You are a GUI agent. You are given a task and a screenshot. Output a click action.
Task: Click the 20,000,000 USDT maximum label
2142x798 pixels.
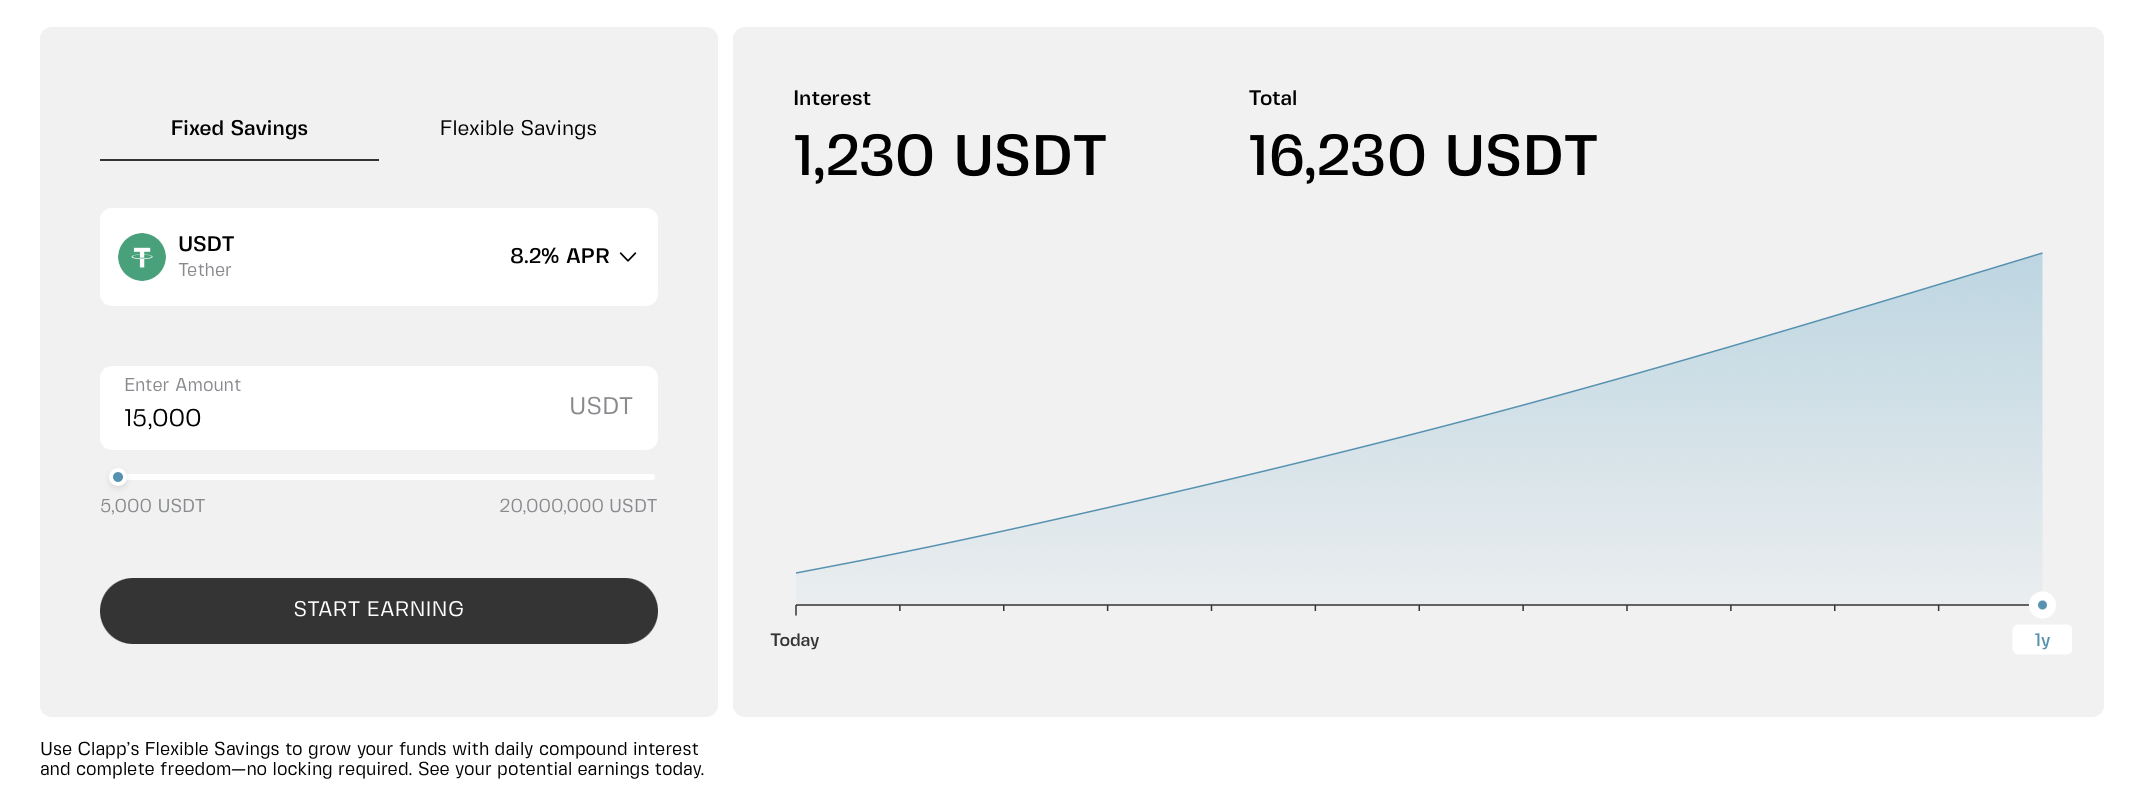578,506
